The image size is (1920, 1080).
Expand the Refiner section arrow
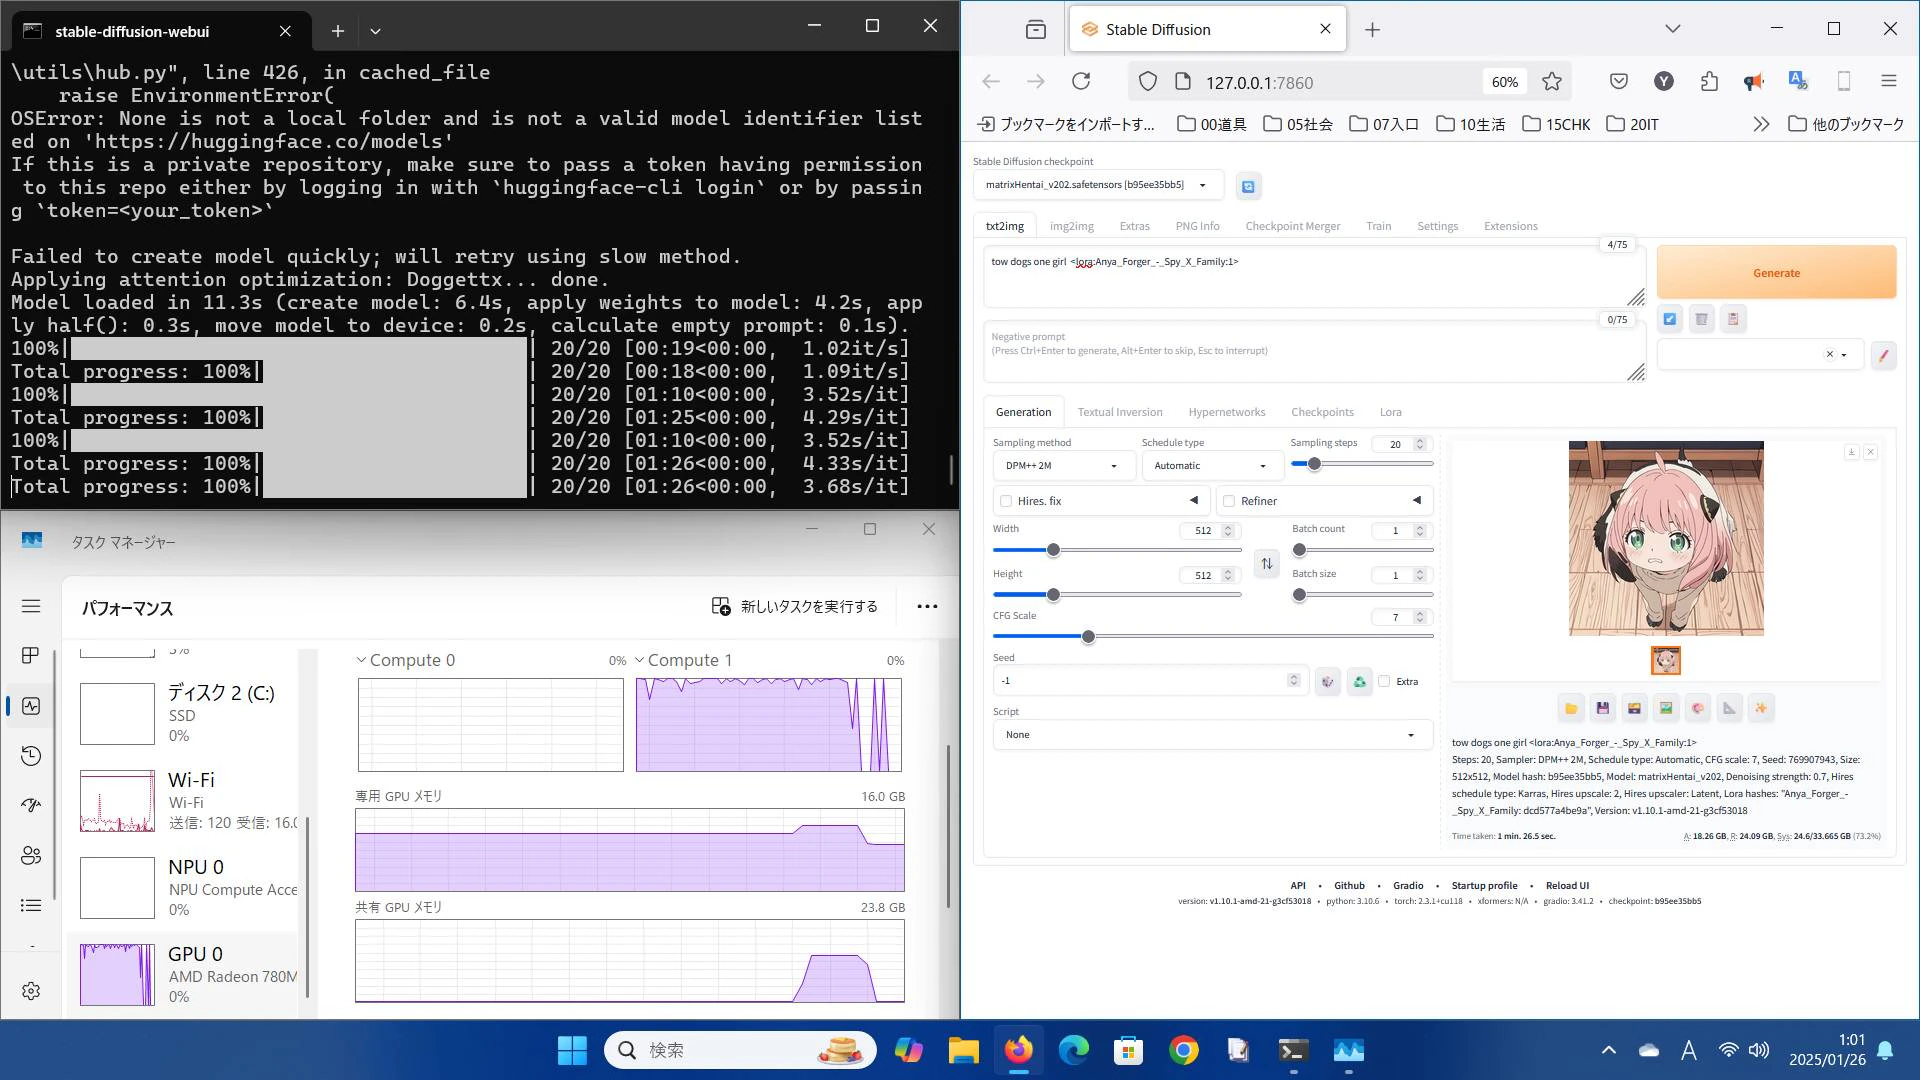pos(1416,501)
